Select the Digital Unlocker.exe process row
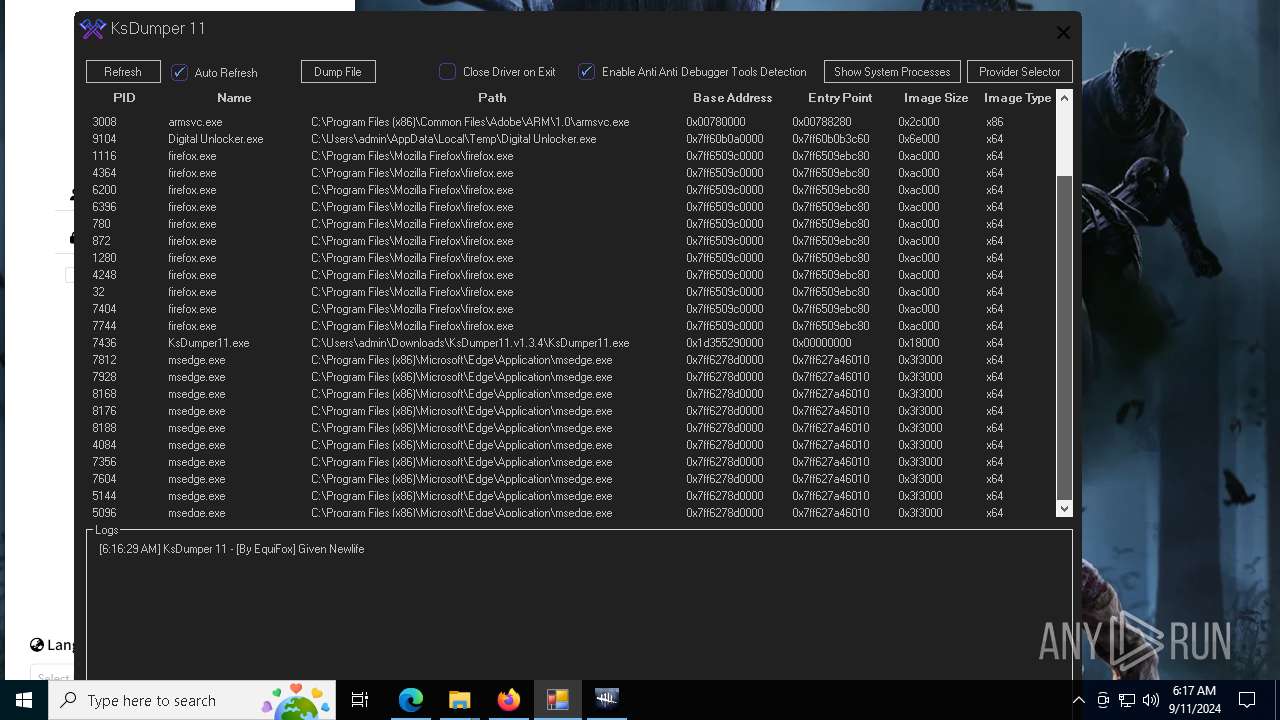1280x720 pixels. pyautogui.click(x=570, y=139)
